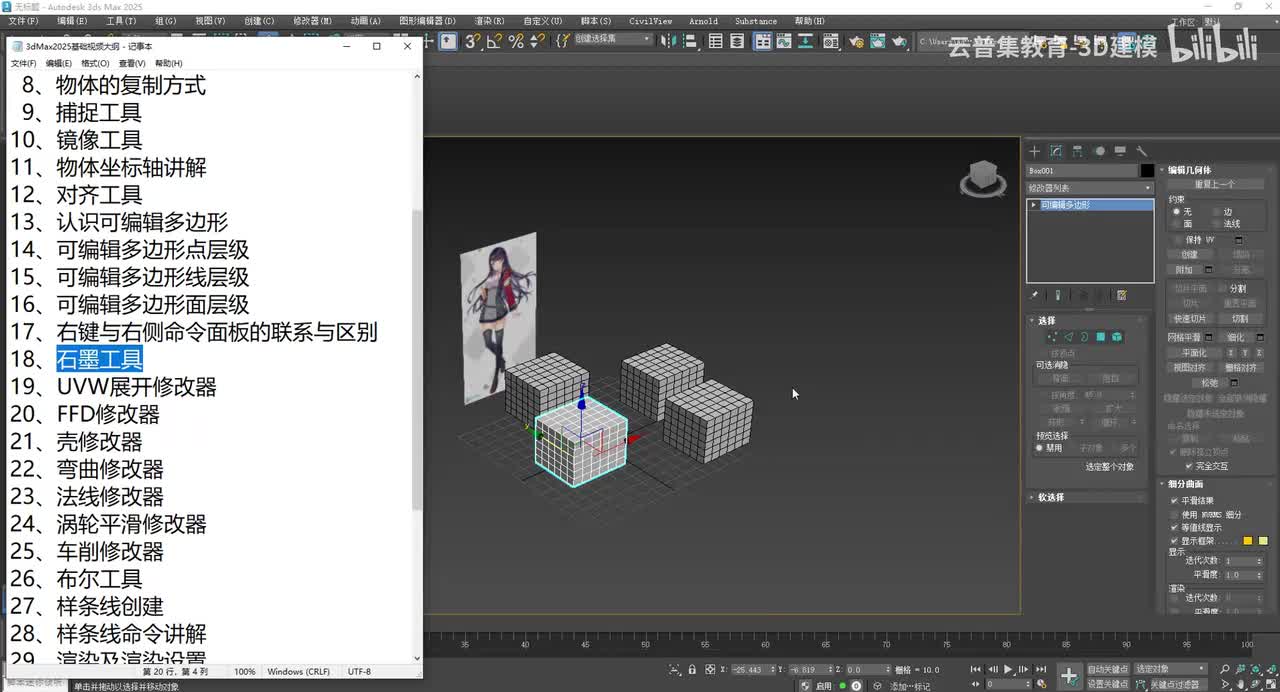1280x692 pixels.
Task: Click the ViewCube in the viewport
Action: tap(982, 178)
